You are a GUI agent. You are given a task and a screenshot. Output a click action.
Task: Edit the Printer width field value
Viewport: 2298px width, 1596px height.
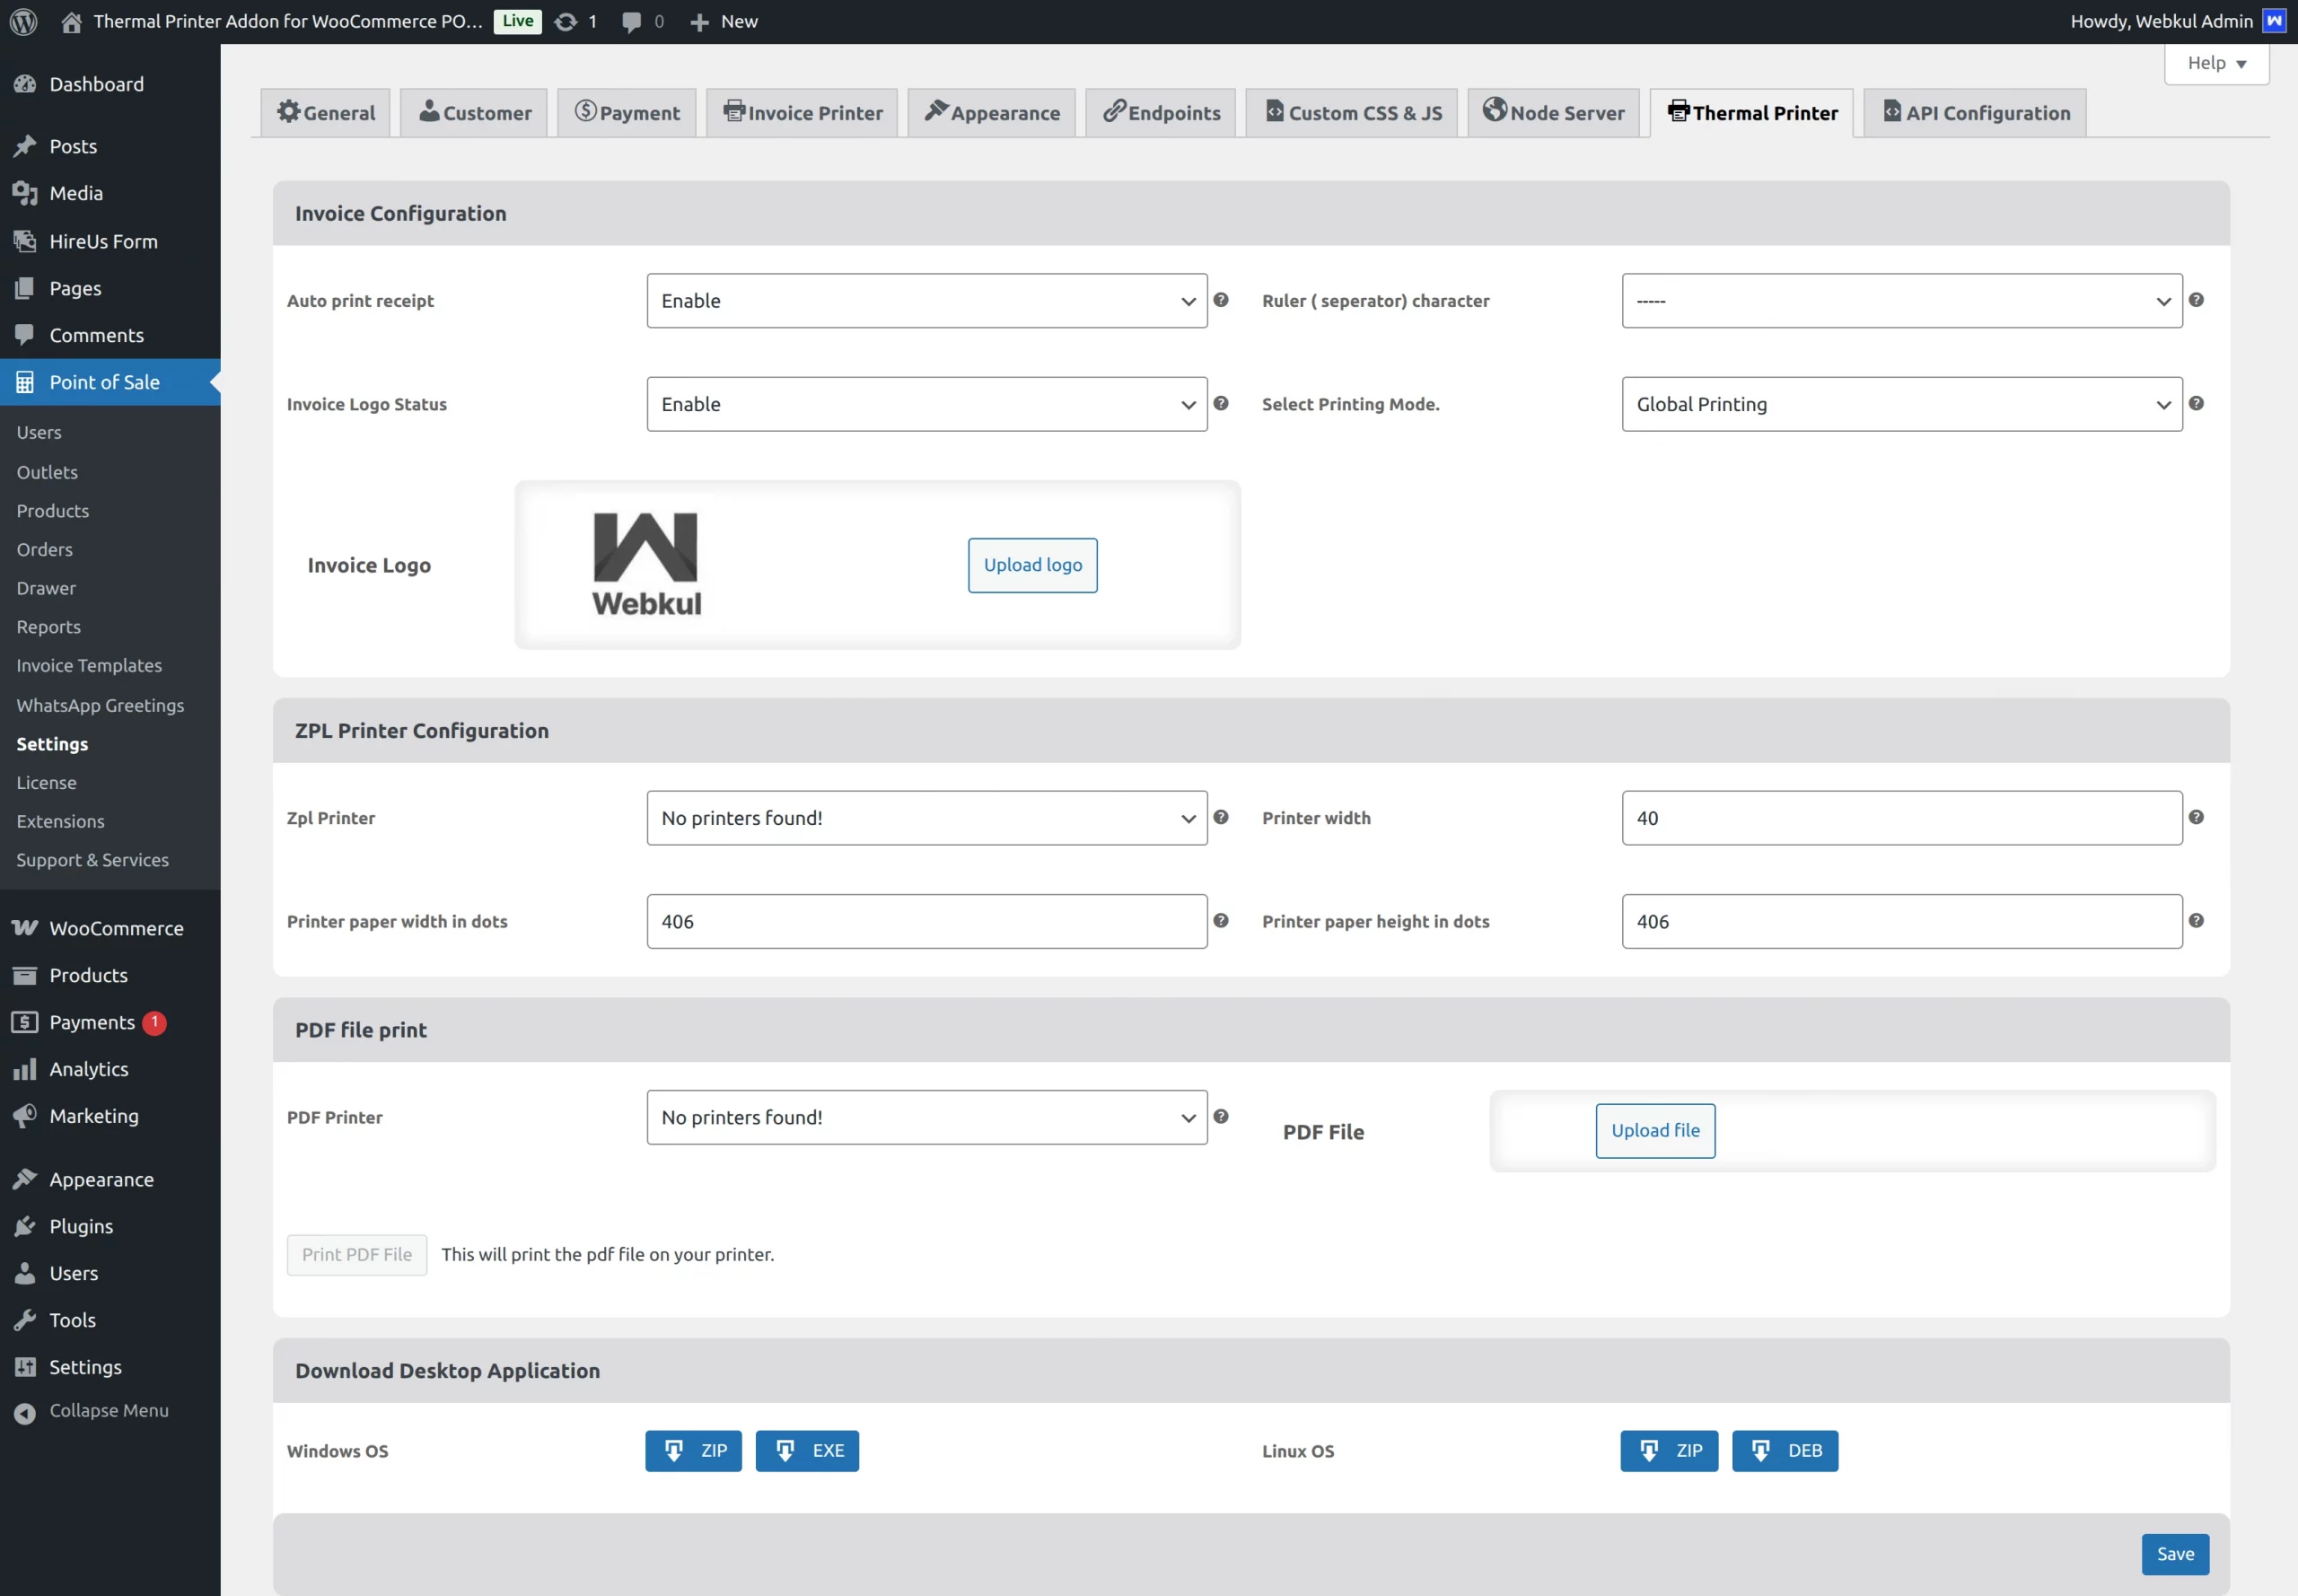tap(1900, 817)
